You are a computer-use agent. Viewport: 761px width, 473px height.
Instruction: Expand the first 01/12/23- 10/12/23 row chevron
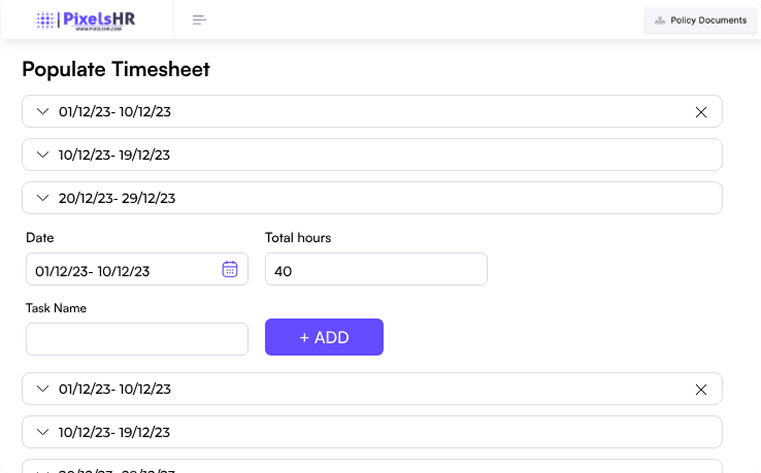42,112
